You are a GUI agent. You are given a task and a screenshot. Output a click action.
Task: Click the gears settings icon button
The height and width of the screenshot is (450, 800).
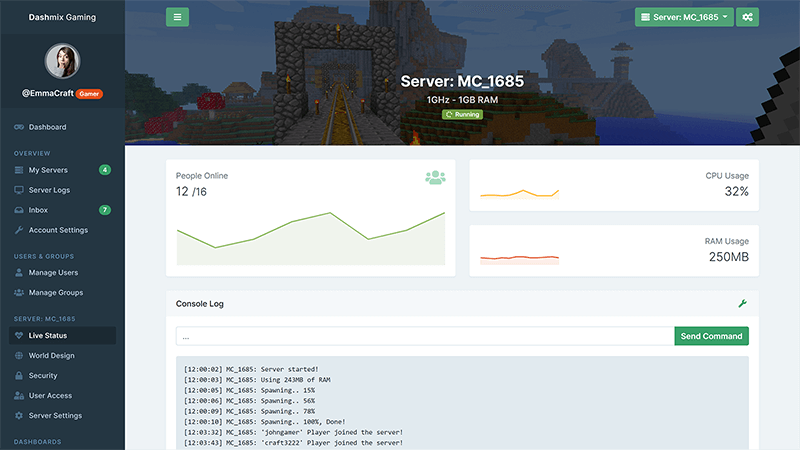[x=747, y=17]
